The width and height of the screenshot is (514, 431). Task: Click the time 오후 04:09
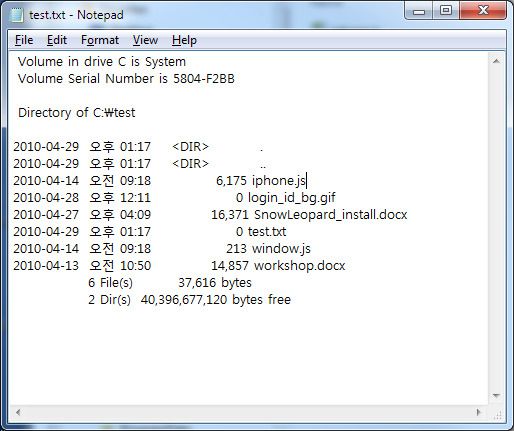[120, 215]
